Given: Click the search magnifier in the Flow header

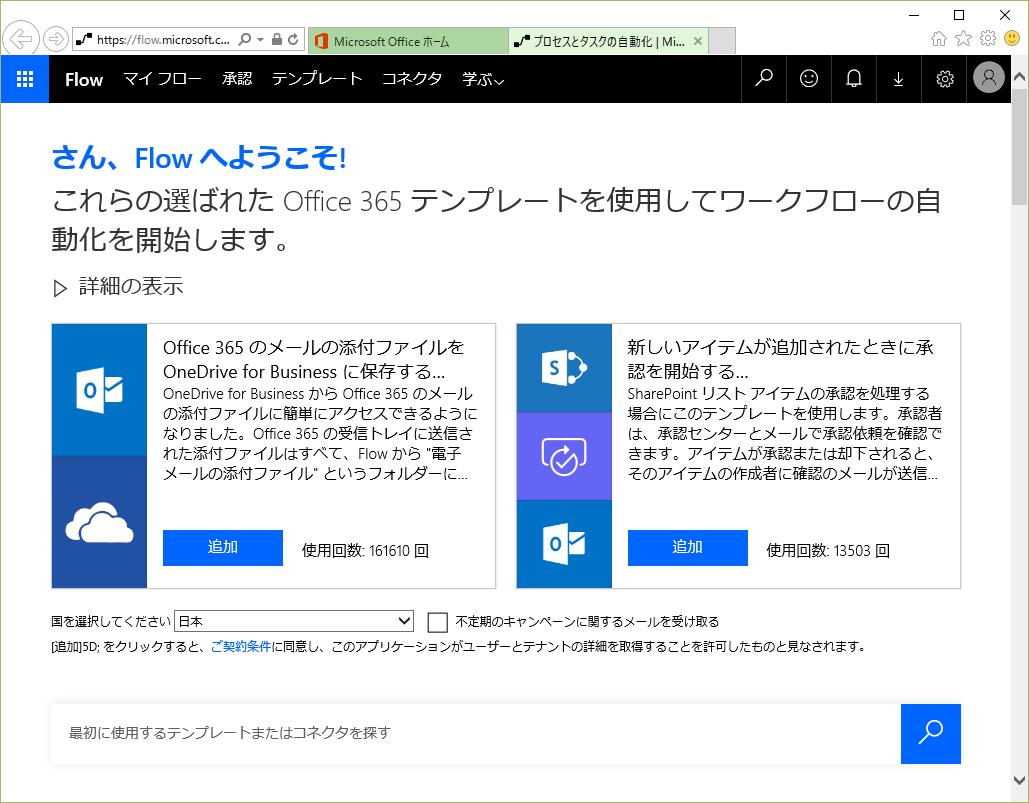Looking at the screenshot, I should [764, 79].
